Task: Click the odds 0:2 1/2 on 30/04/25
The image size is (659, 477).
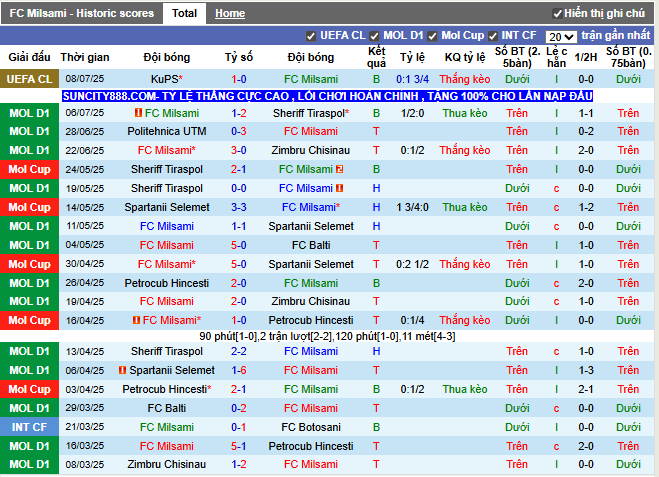Action: click(x=412, y=264)
